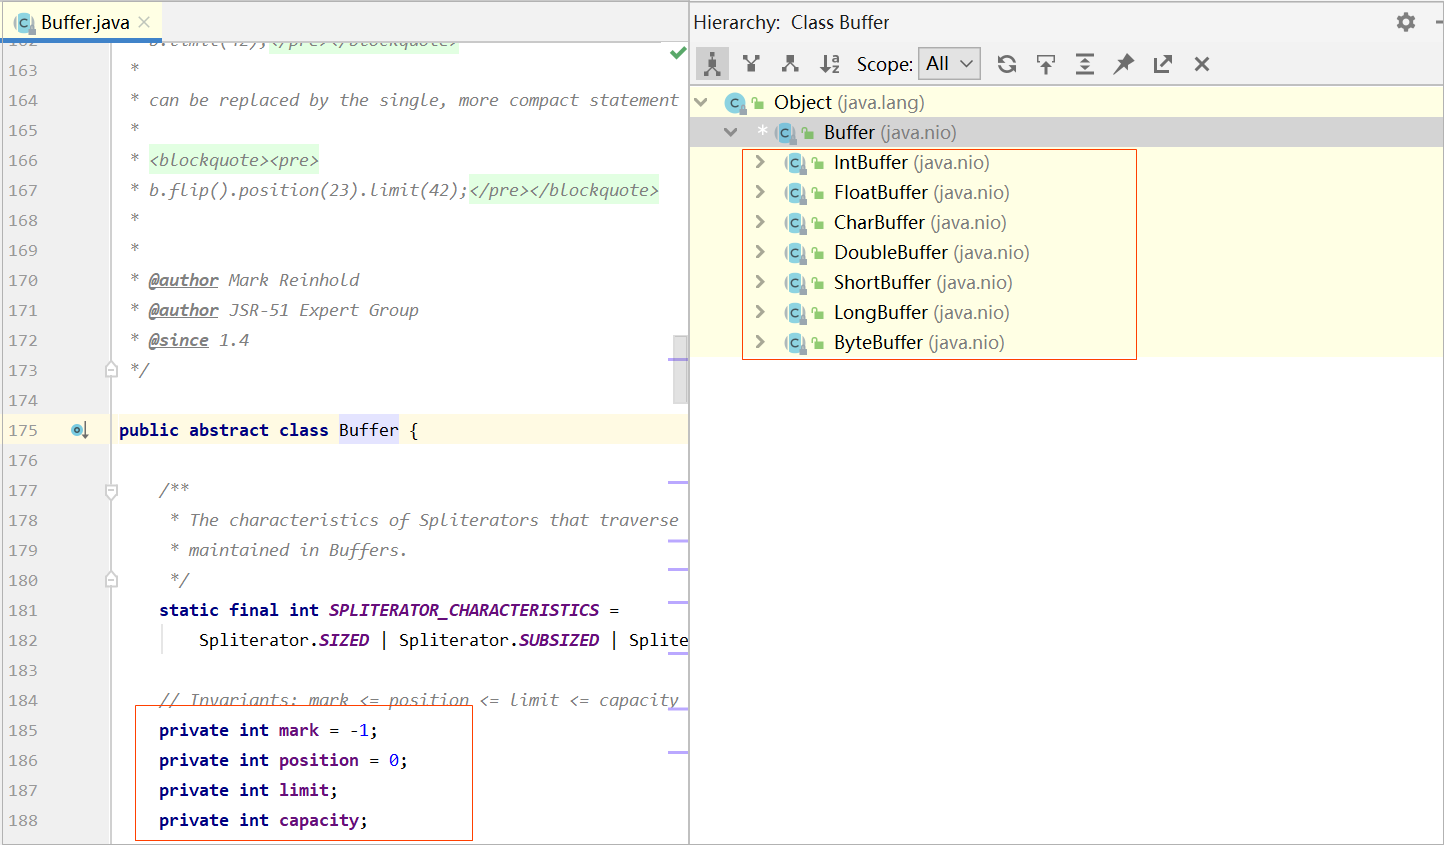Click the Object class icon
Screen dimensions: 1444x845
(x=735, y=103)
